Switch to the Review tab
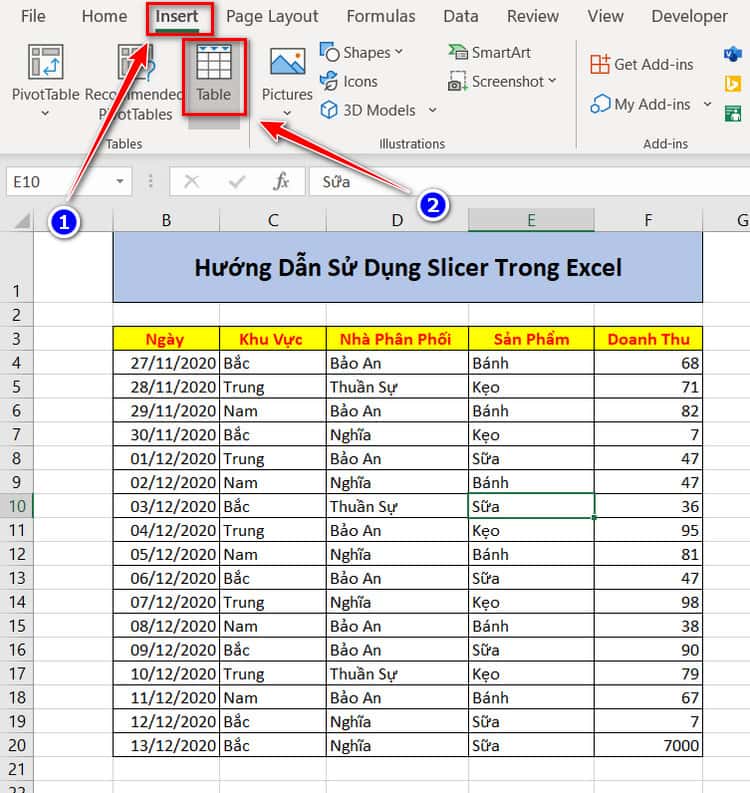This screenshot has width=750, height=793. pyautogui.click(x=533, y=16)
